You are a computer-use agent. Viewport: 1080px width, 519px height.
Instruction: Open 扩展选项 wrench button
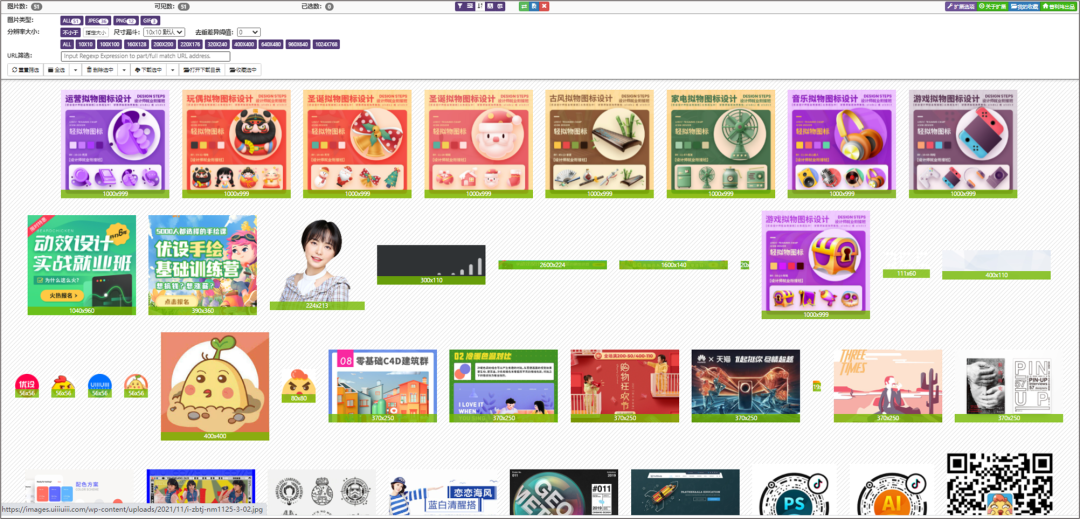(961, 6)
